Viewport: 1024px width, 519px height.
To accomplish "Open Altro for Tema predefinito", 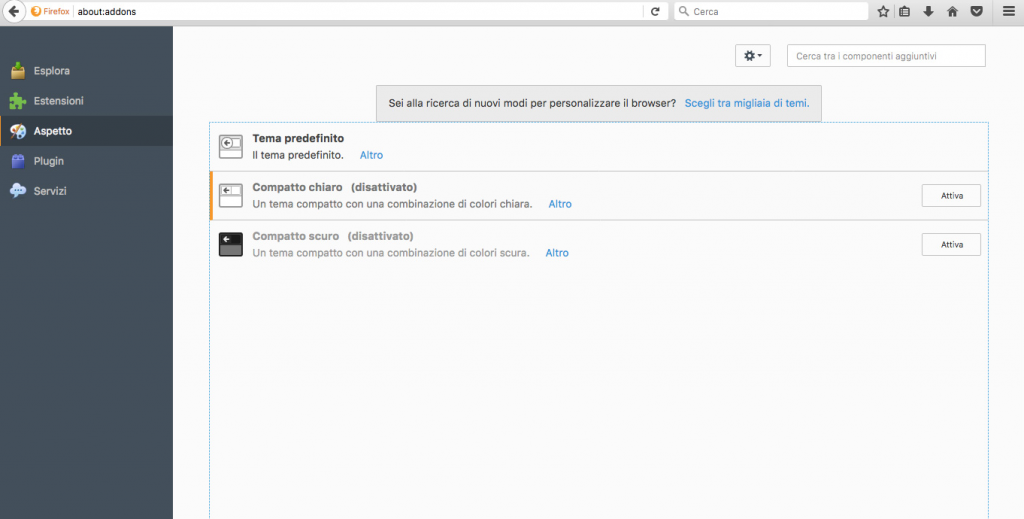I will 372,155.
